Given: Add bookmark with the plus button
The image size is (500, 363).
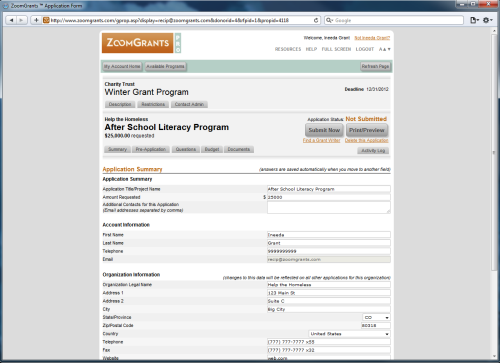Looking at the screenshot, I should 36,20.
